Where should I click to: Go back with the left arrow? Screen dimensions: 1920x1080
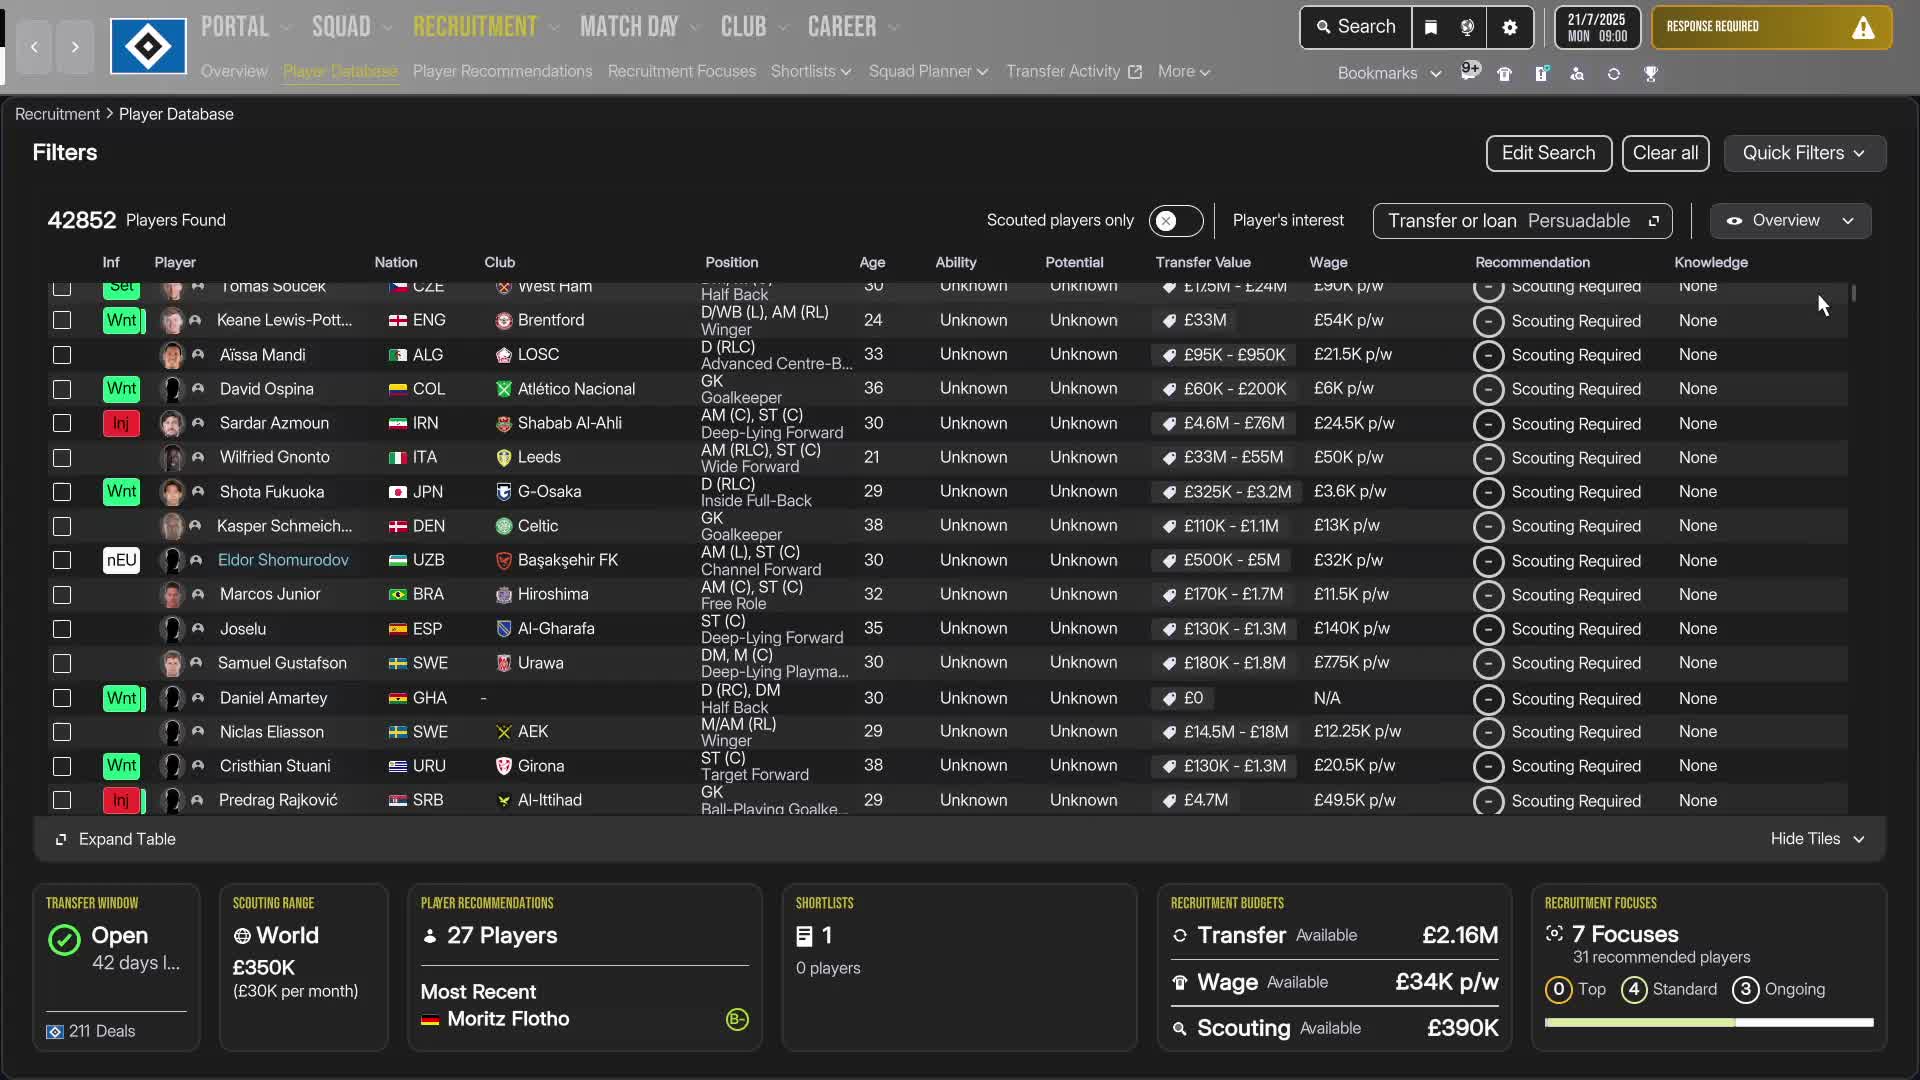(34, 47)
